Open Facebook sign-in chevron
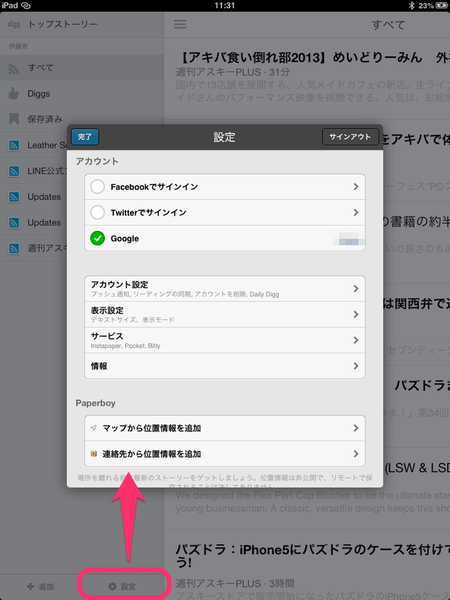 356,186
